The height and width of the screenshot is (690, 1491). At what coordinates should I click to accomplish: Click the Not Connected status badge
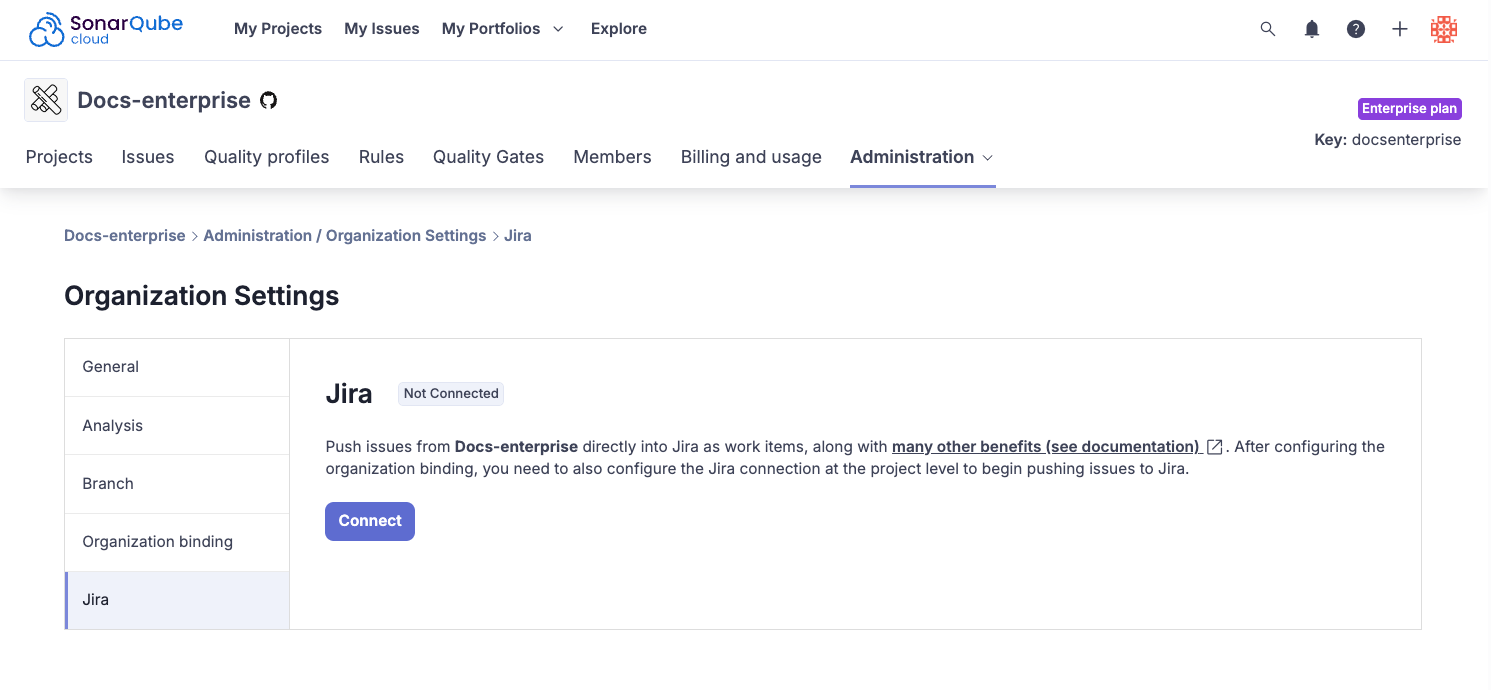click(x=451, y=394)
